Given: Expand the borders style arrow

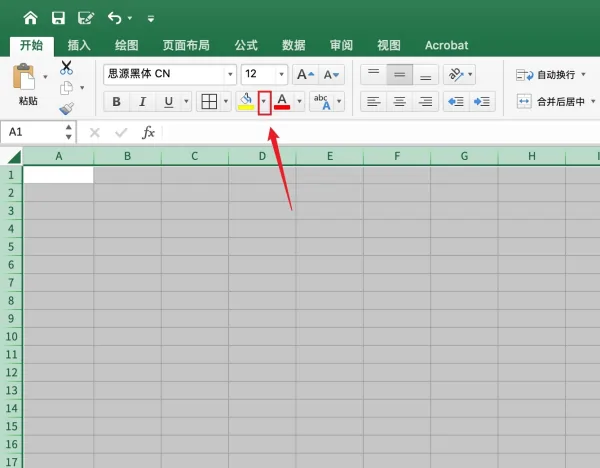Looking at the screenshot, I should [x=226, y=102].
